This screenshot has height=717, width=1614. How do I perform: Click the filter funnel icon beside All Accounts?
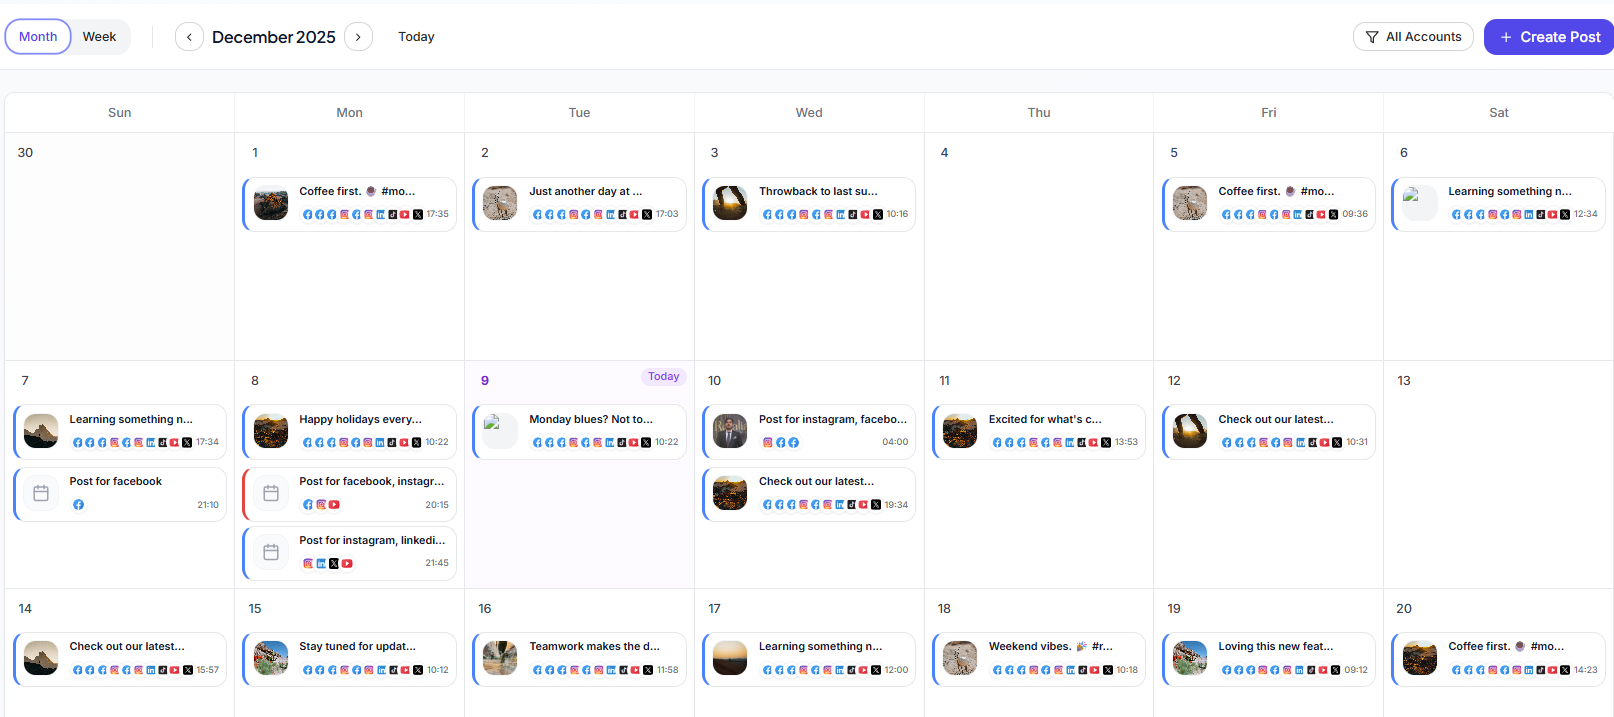[1372, 37]
